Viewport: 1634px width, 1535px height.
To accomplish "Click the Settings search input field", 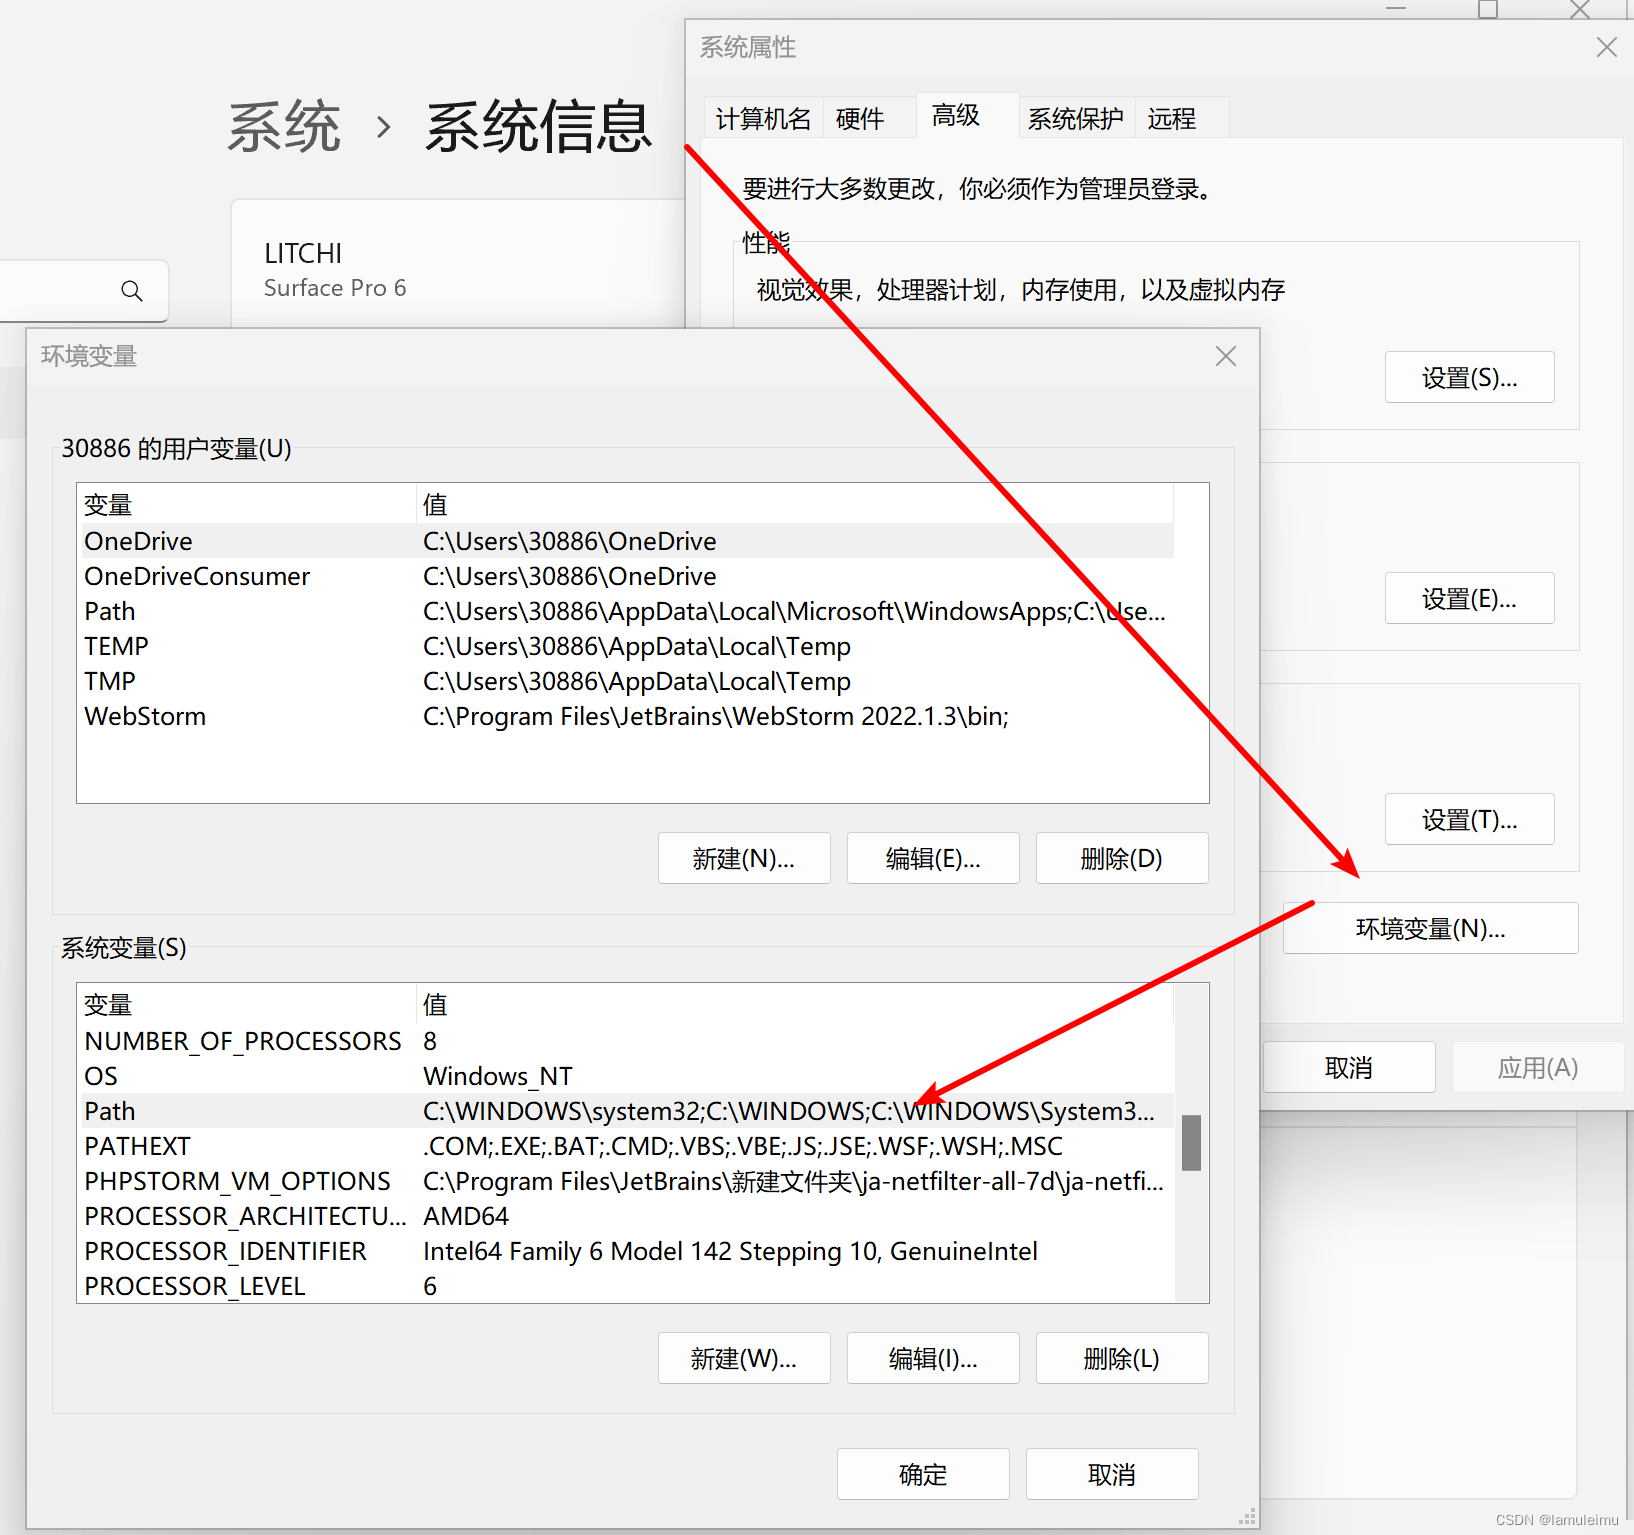I will (84, 291).
